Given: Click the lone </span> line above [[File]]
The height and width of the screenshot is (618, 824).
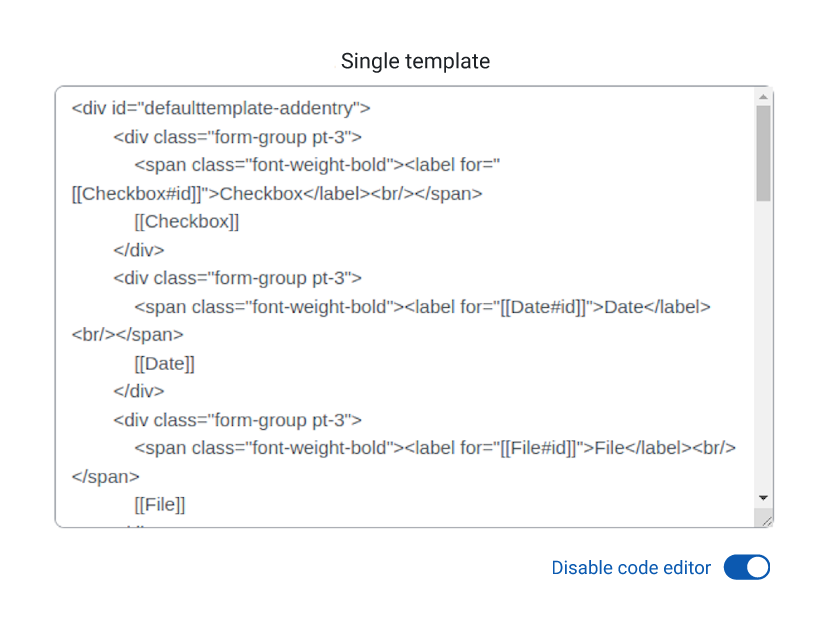Looking at the screenshot, I should pyautogui.click(x=105, y=477).
